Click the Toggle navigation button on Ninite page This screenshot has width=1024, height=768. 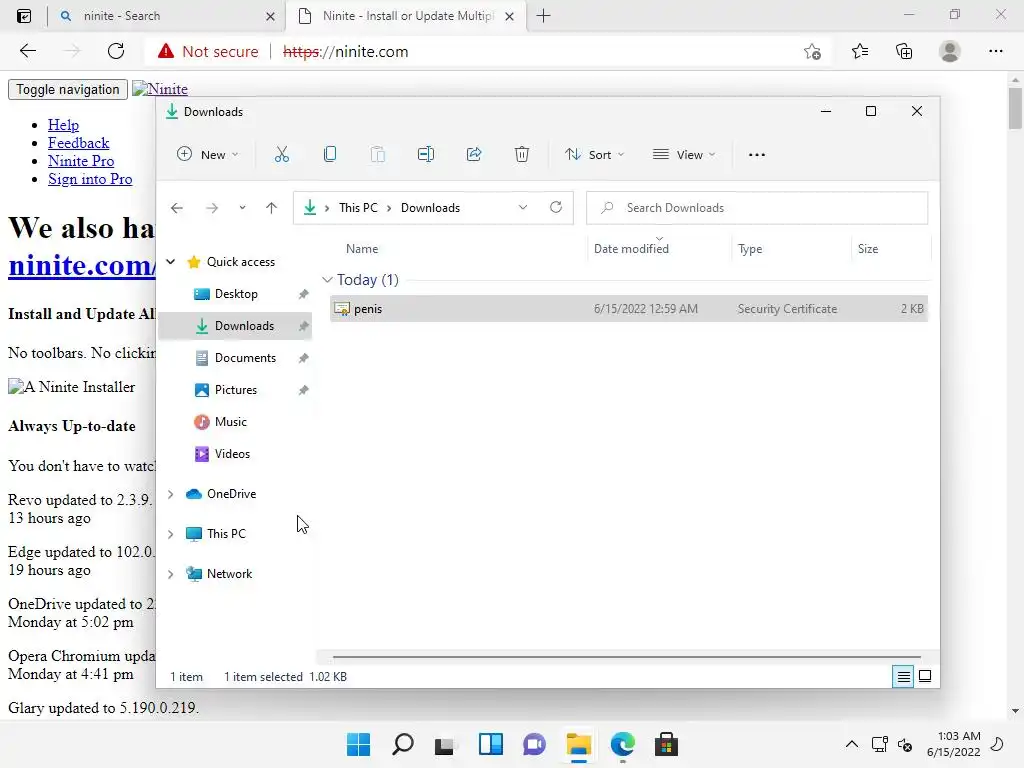68,89
